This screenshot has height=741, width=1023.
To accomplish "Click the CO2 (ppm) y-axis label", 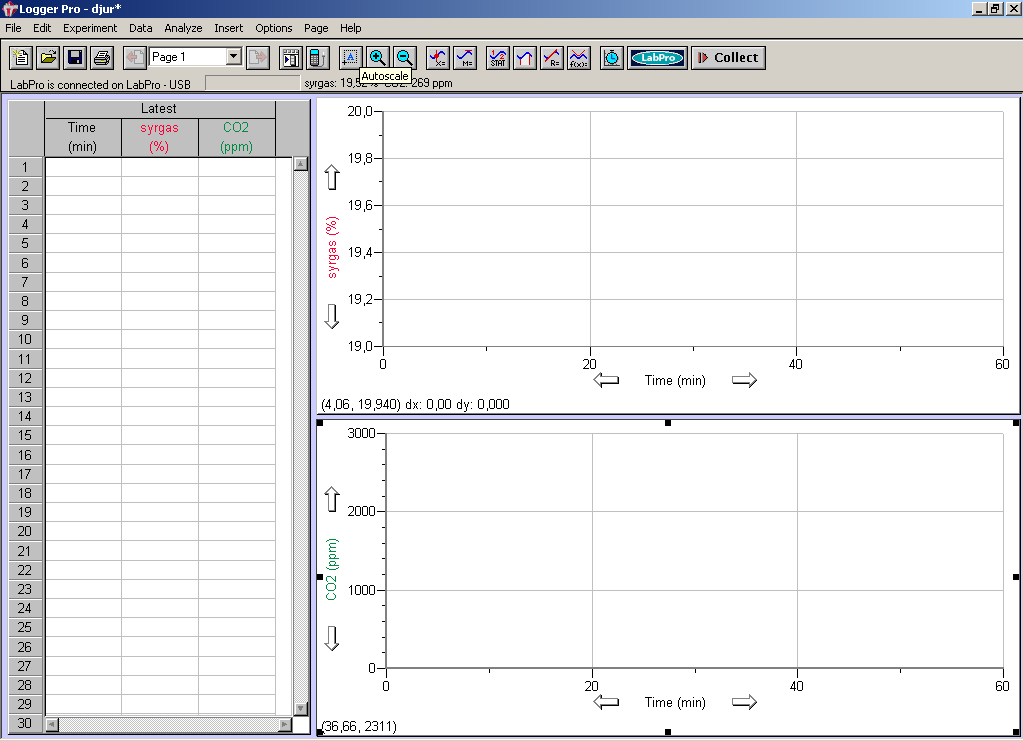I will tap(332, 569).
